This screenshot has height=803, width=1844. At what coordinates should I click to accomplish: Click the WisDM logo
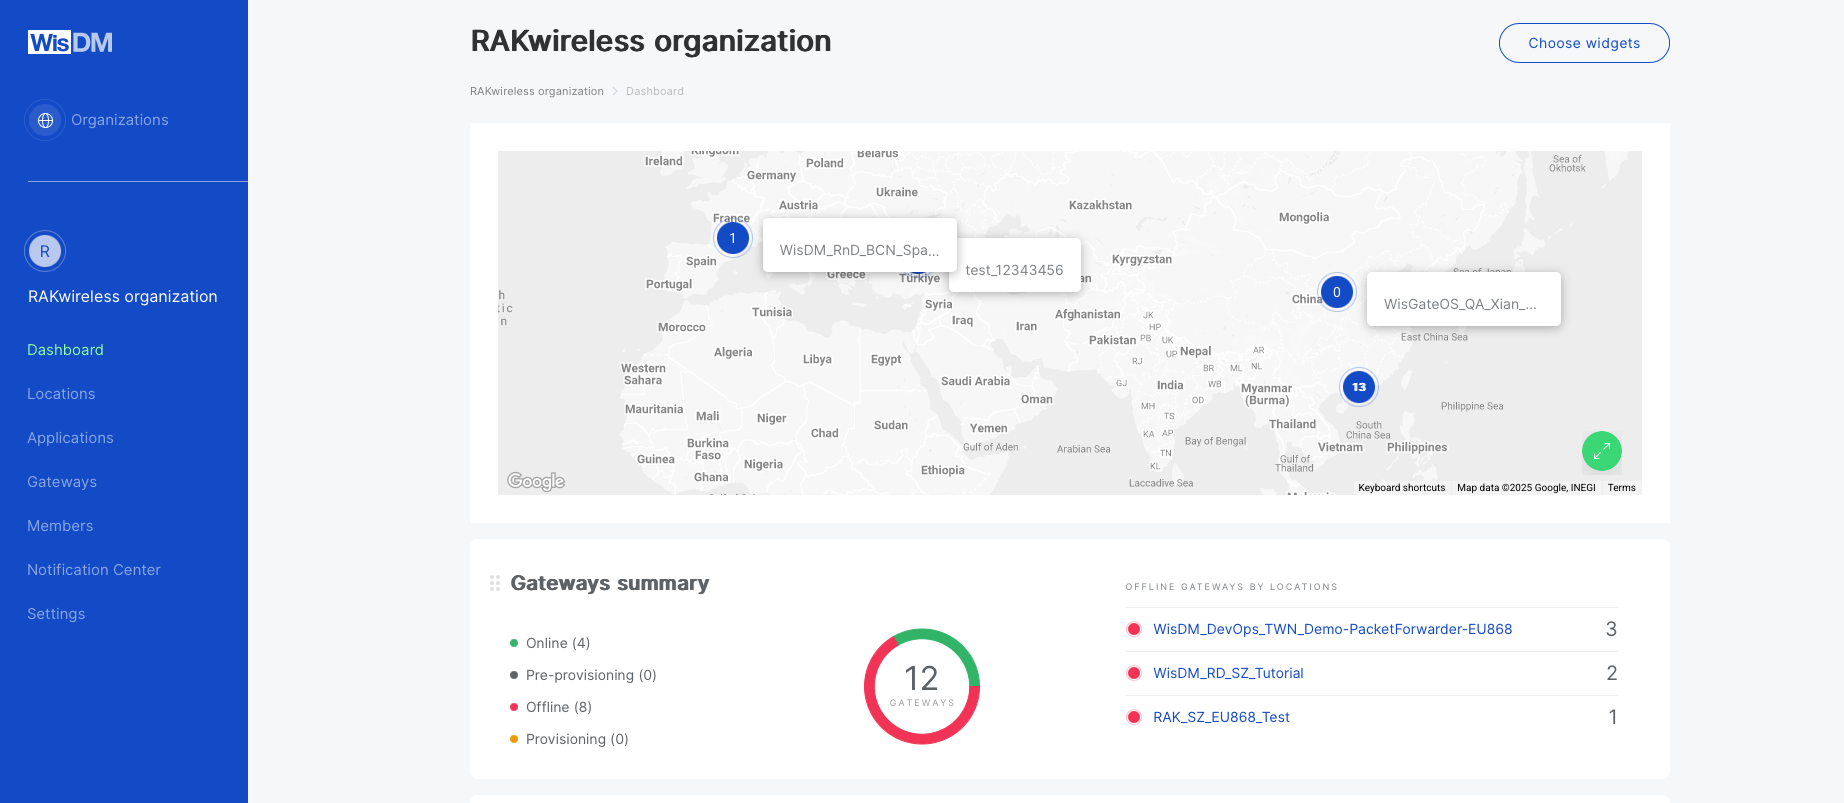pyautogui.click(x=70, y=42)
